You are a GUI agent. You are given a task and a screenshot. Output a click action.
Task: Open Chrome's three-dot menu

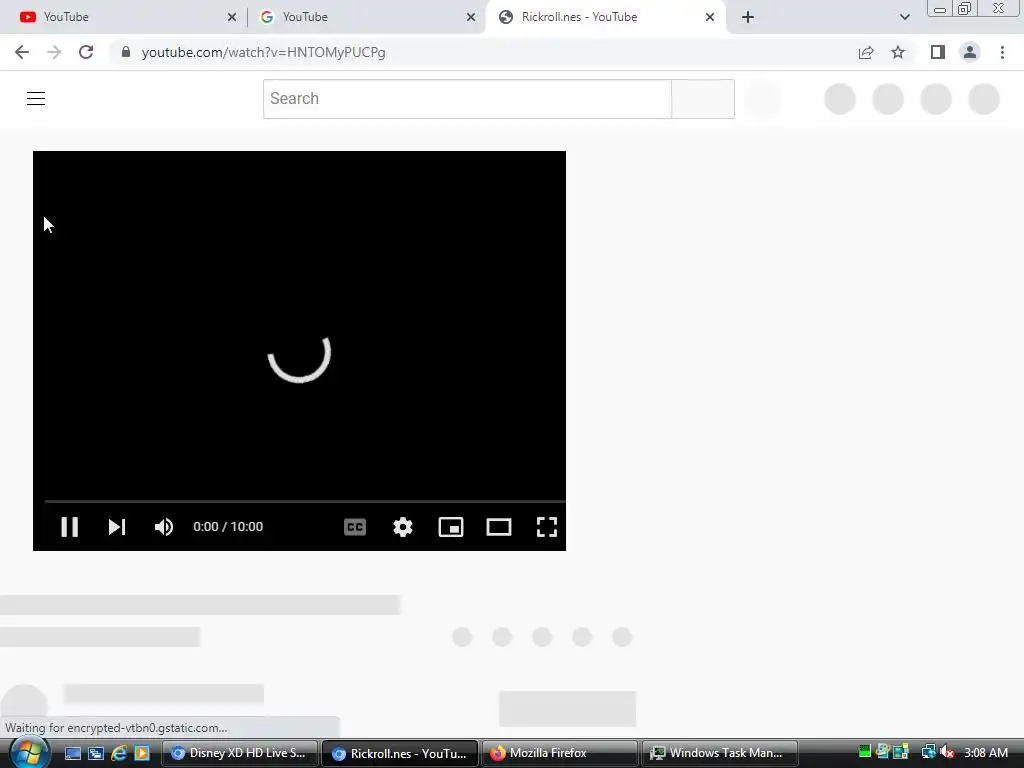(x=1002, y=52)
